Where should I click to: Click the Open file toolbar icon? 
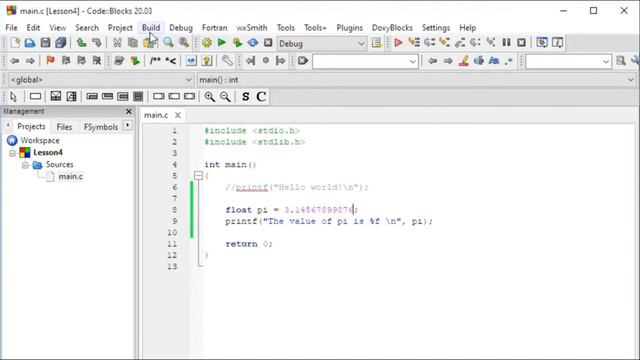tap(30, 43)
